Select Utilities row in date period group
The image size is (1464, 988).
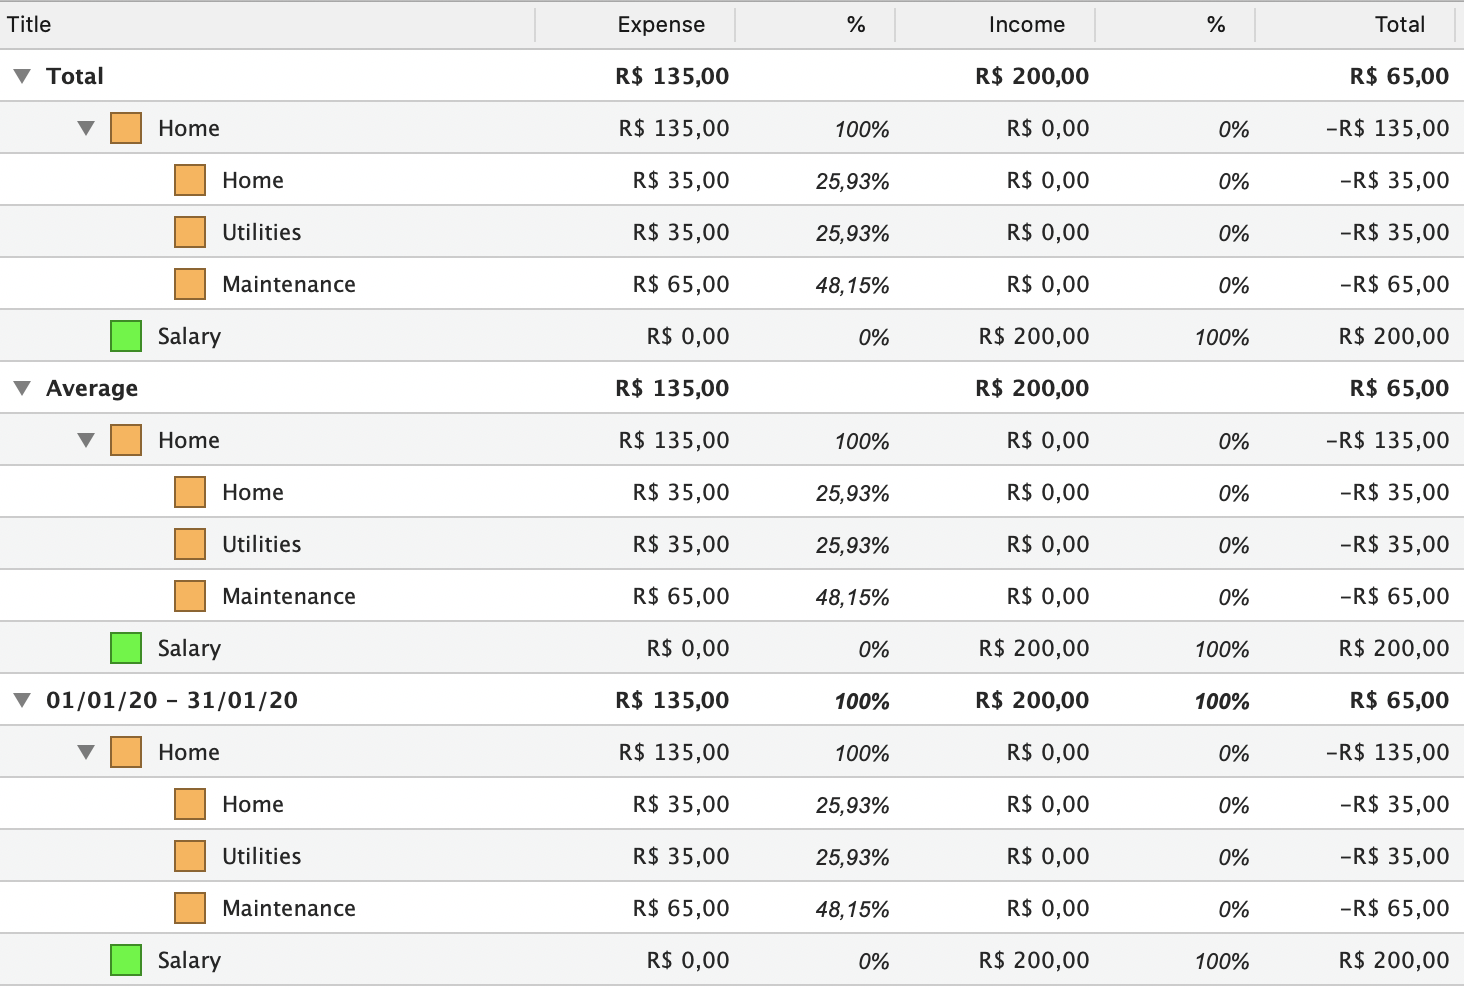[x=261, y=856]
